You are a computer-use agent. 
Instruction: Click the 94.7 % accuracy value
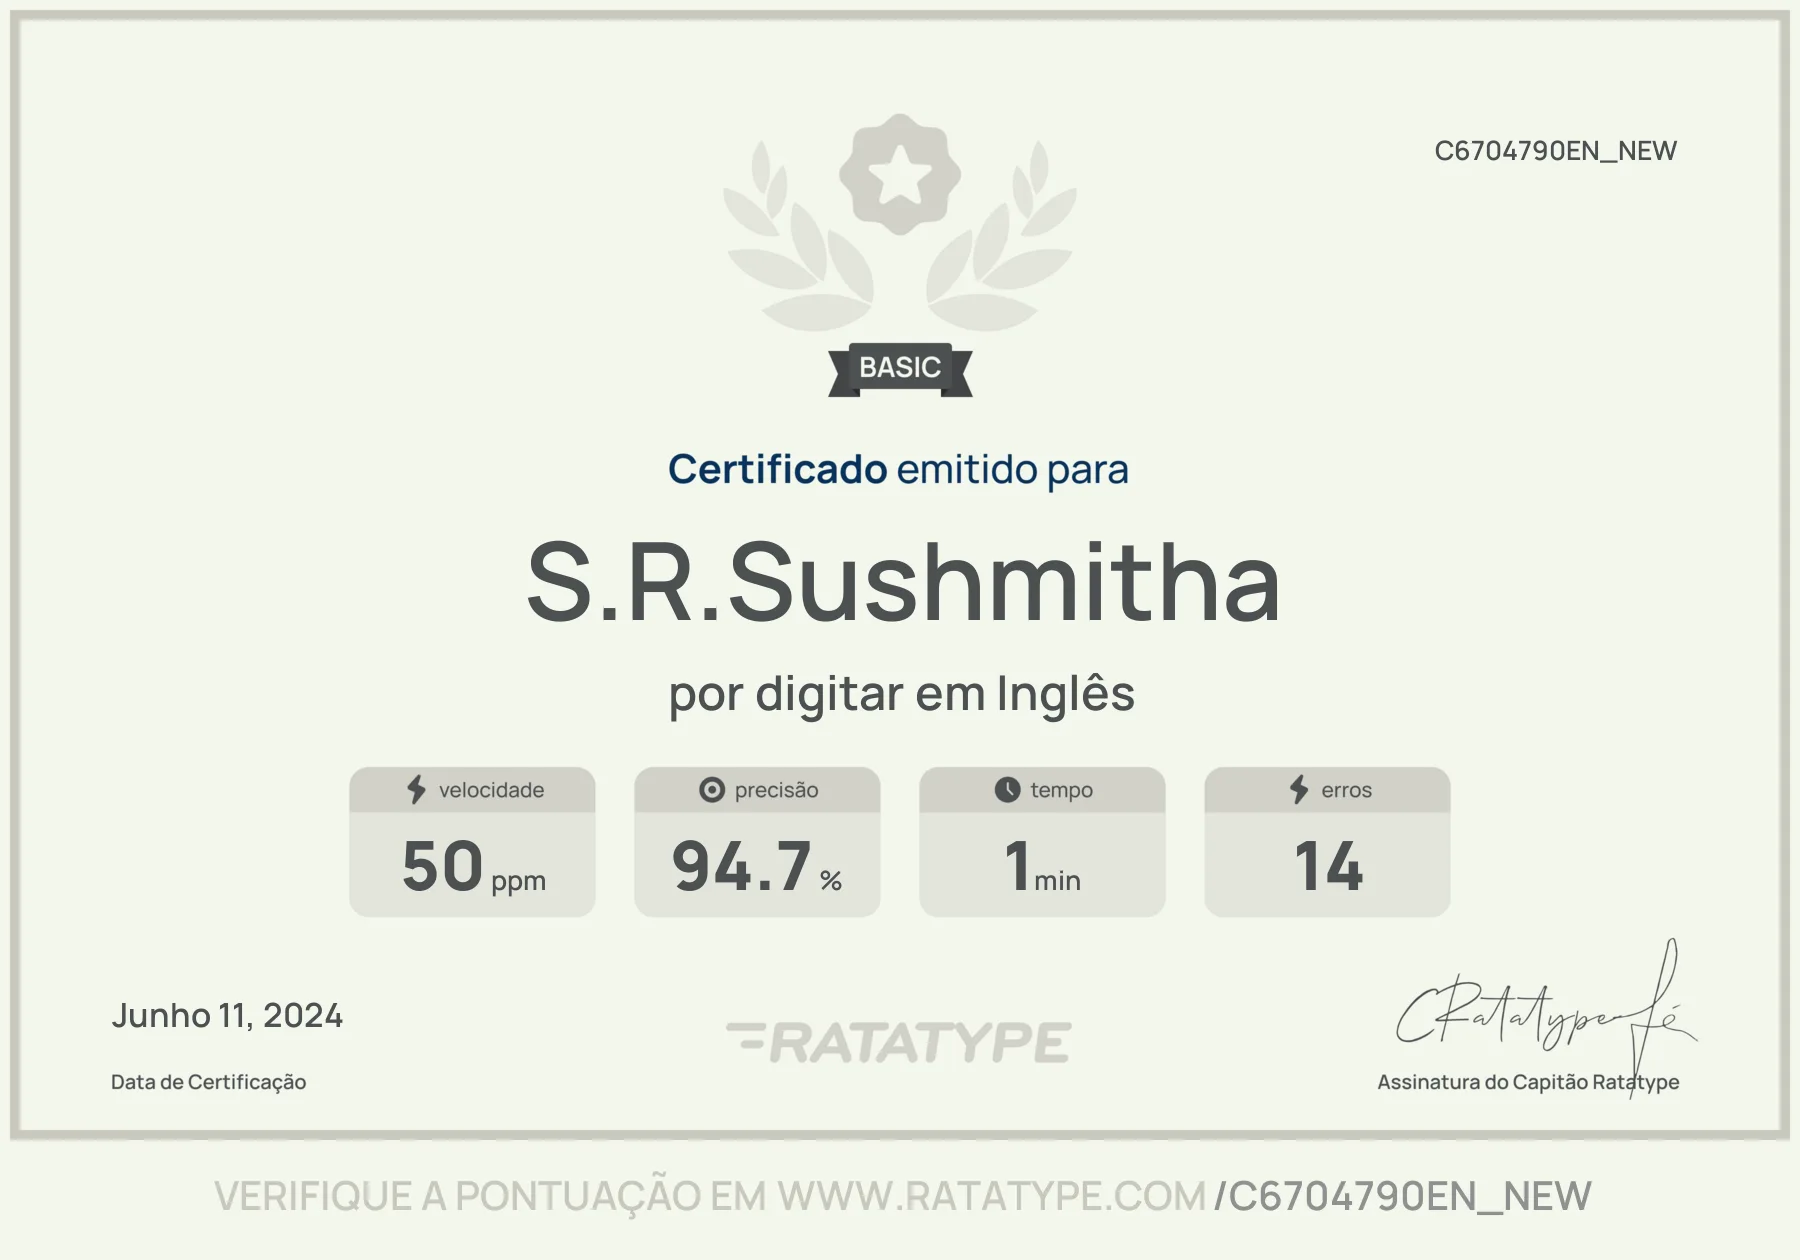click(757, 867)
